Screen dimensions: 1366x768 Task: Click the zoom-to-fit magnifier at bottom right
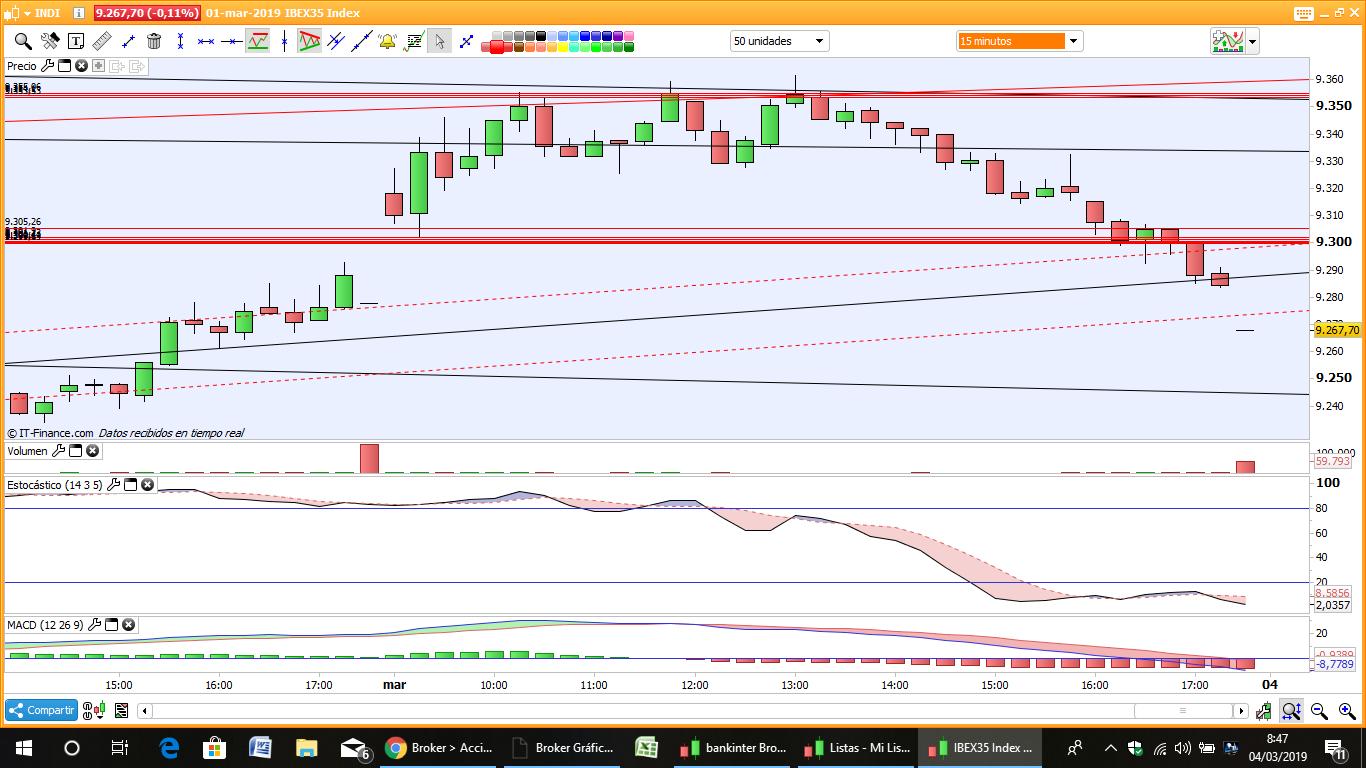(1291, 711)
